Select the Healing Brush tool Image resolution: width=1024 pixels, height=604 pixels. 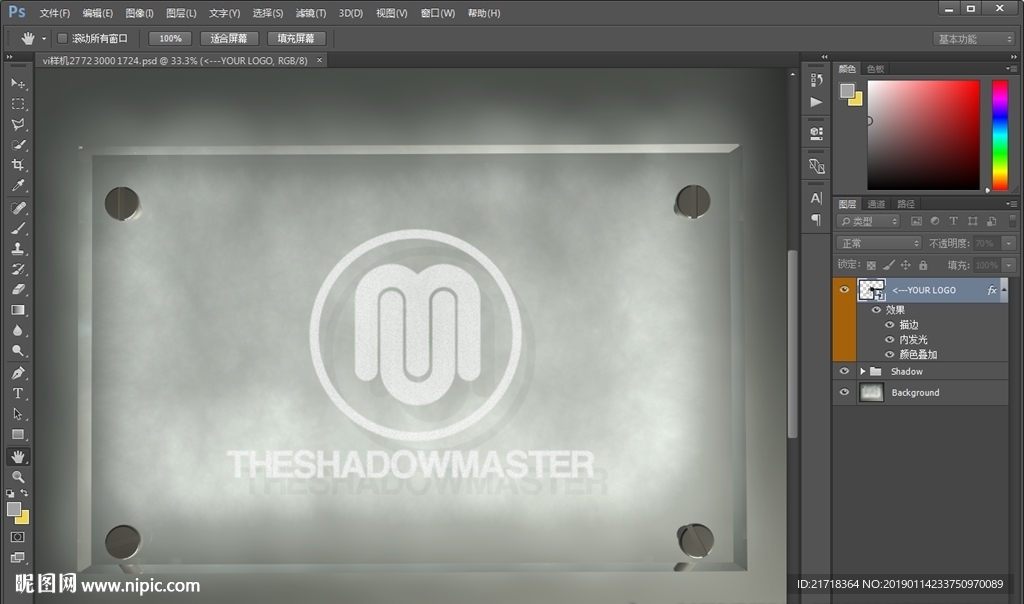(18, 208)
